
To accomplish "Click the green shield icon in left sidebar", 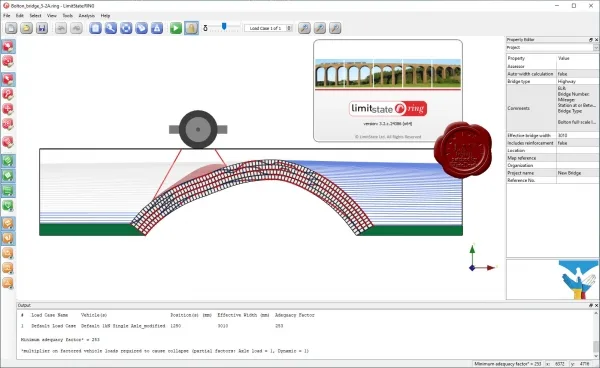I will pos(8,205).
